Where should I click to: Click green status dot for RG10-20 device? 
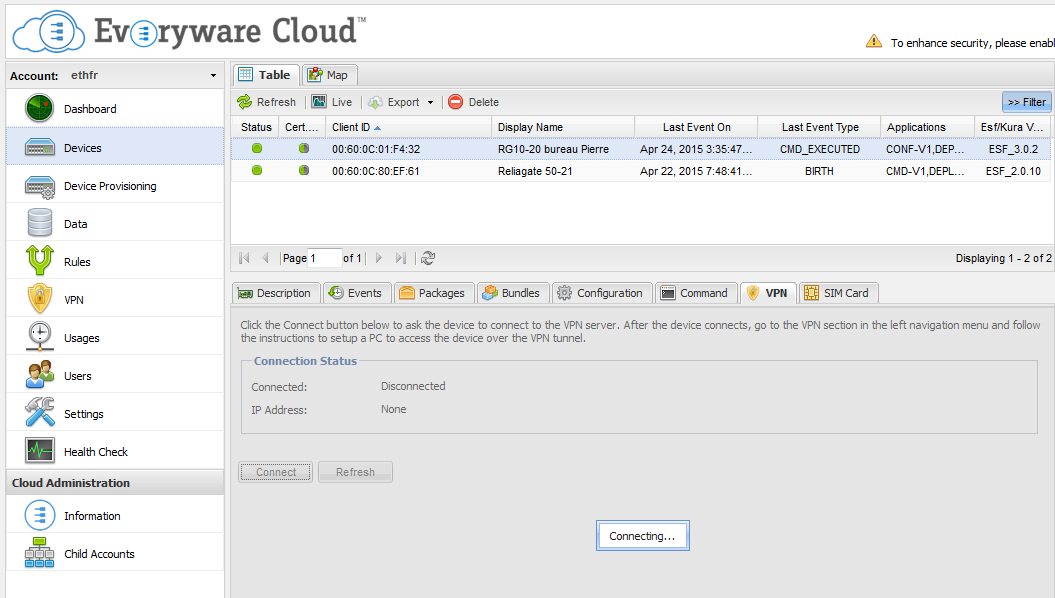pos(257,148)
